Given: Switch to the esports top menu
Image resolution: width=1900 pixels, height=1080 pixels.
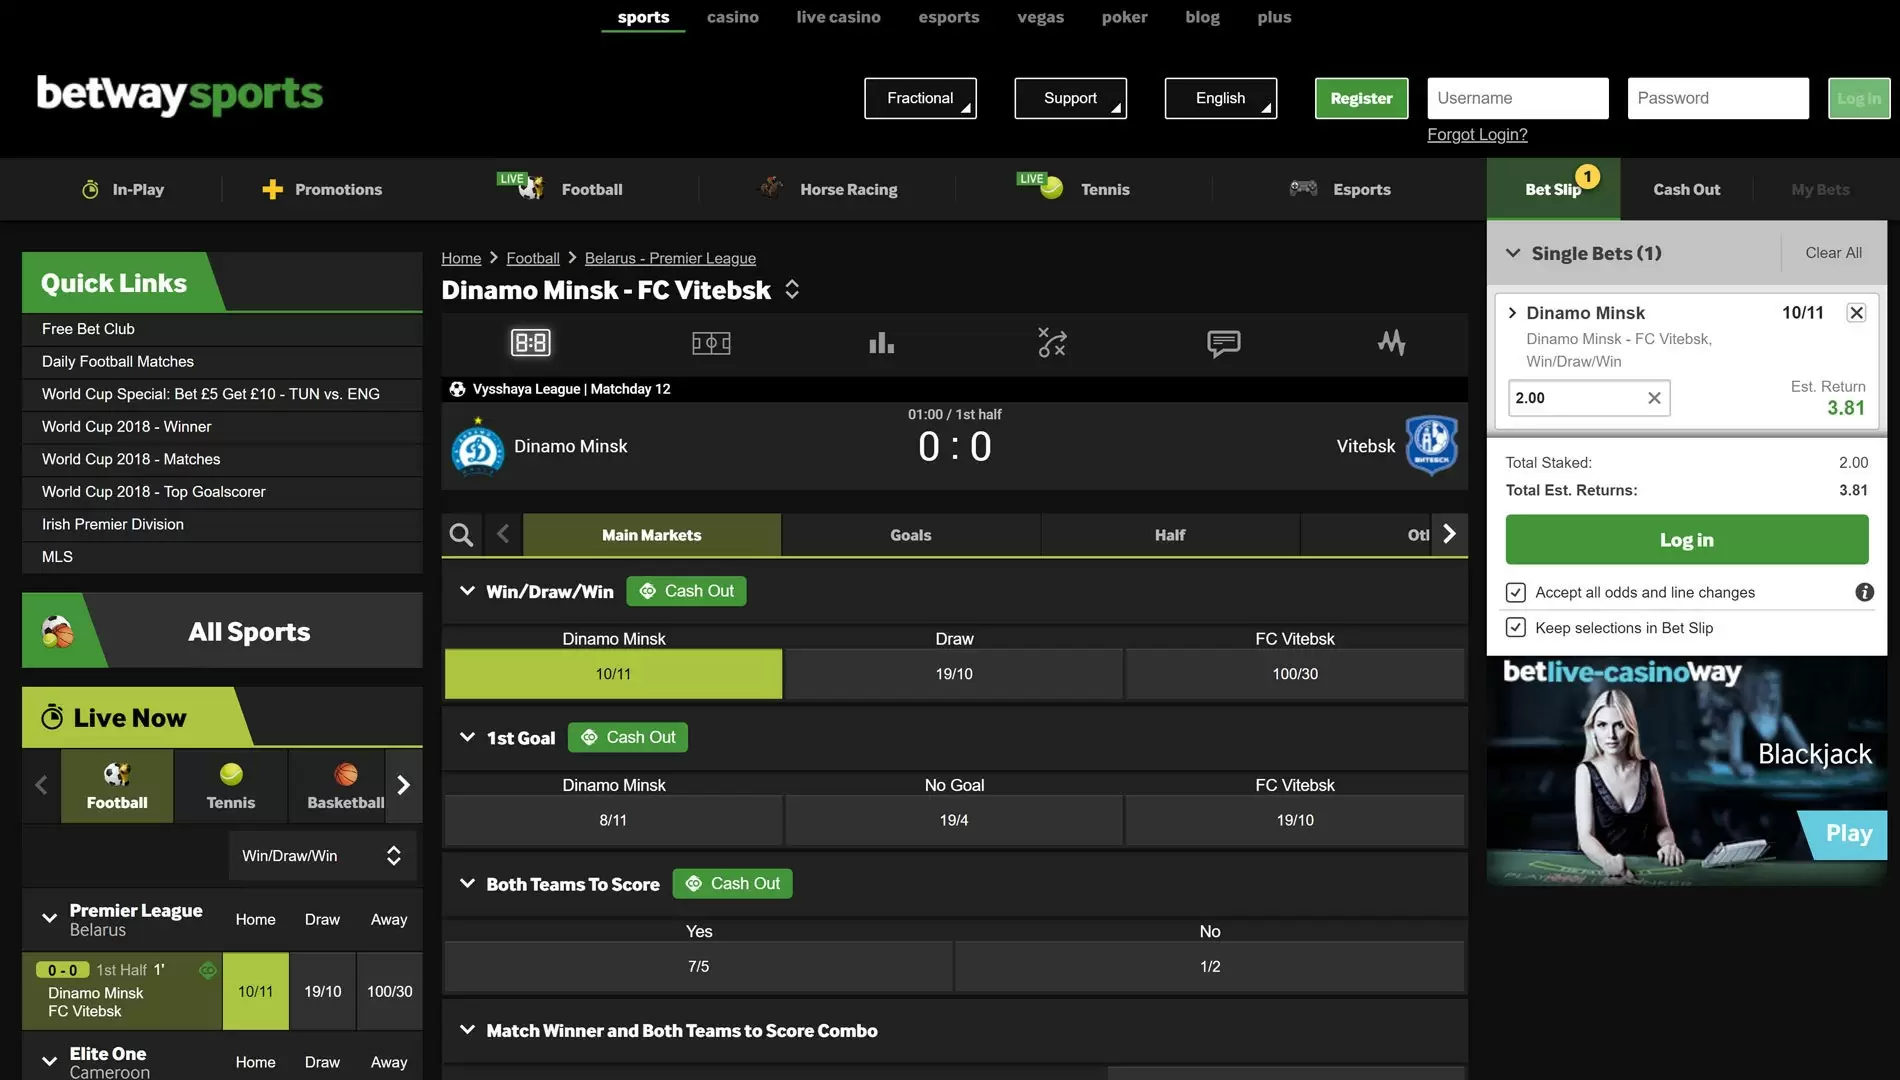Looking at the screenshot, I should pos(948,17).
